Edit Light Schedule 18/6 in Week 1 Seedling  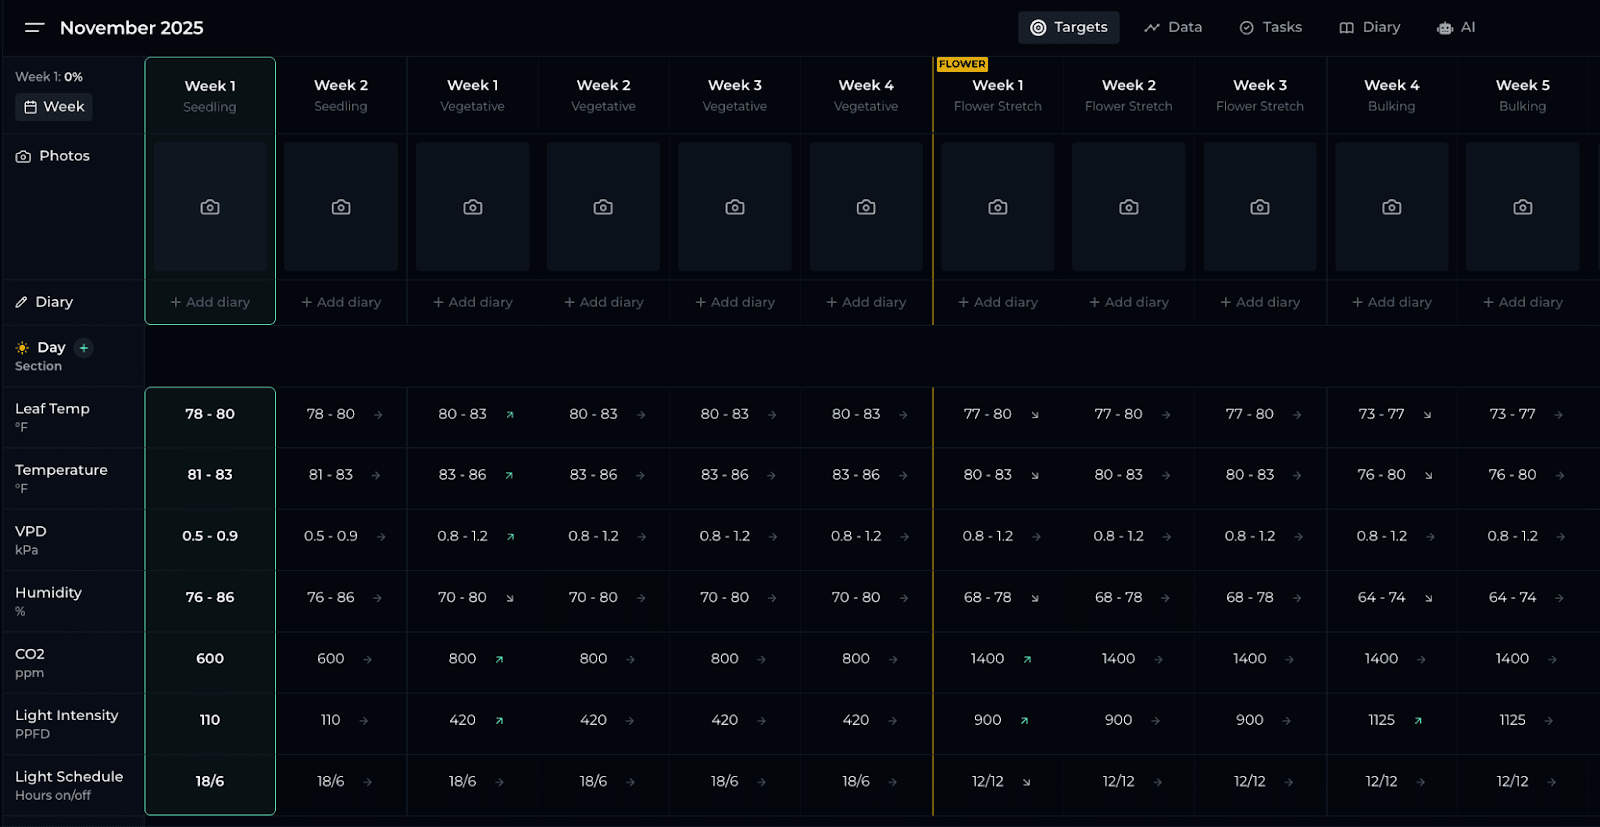click(x=210, y=781)
